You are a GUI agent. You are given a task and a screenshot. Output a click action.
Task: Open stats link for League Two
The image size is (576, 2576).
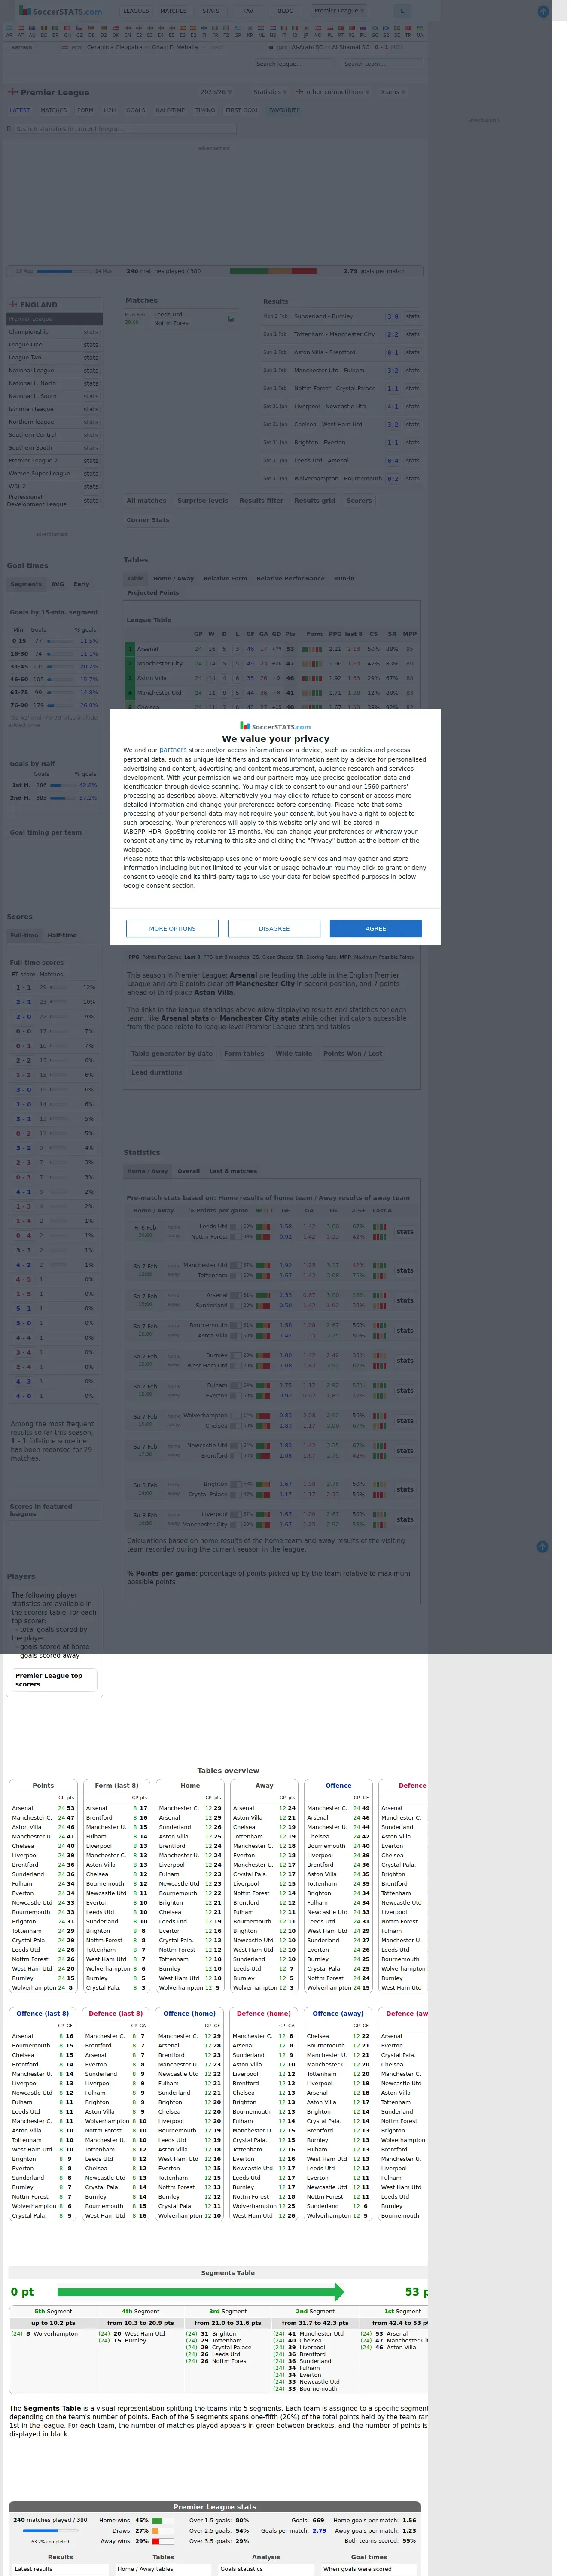pos(91,357)
